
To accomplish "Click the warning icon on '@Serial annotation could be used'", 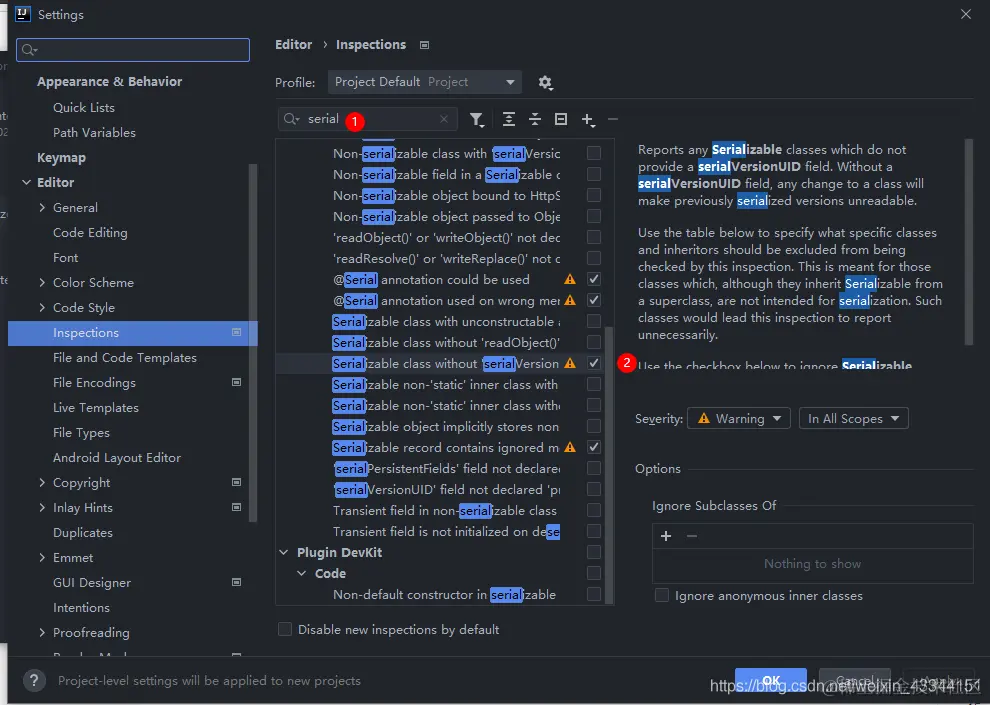I will click(x=570, y=279).
